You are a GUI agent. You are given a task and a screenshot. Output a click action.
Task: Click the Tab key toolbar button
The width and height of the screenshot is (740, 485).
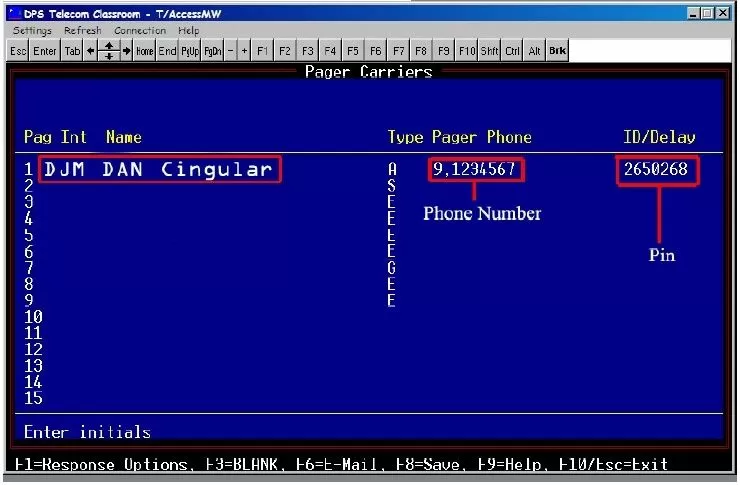click(72, 50)
